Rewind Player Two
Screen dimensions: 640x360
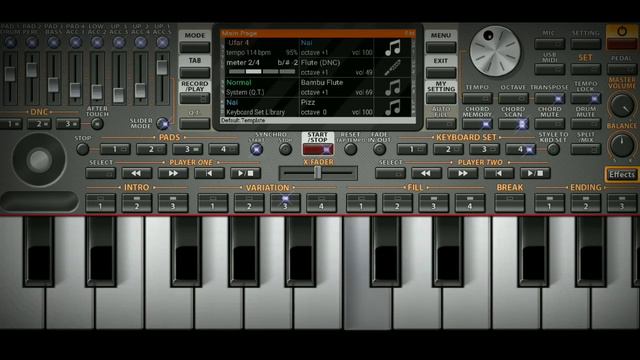tap(426, 173)
